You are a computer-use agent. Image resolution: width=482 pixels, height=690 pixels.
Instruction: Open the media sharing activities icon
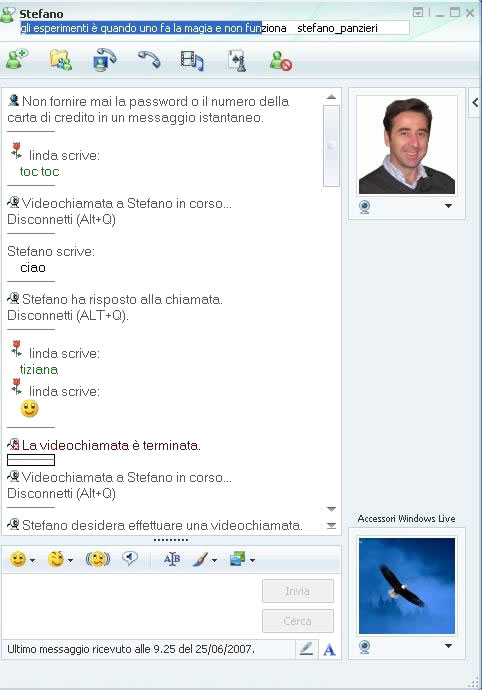coord(192,60)
